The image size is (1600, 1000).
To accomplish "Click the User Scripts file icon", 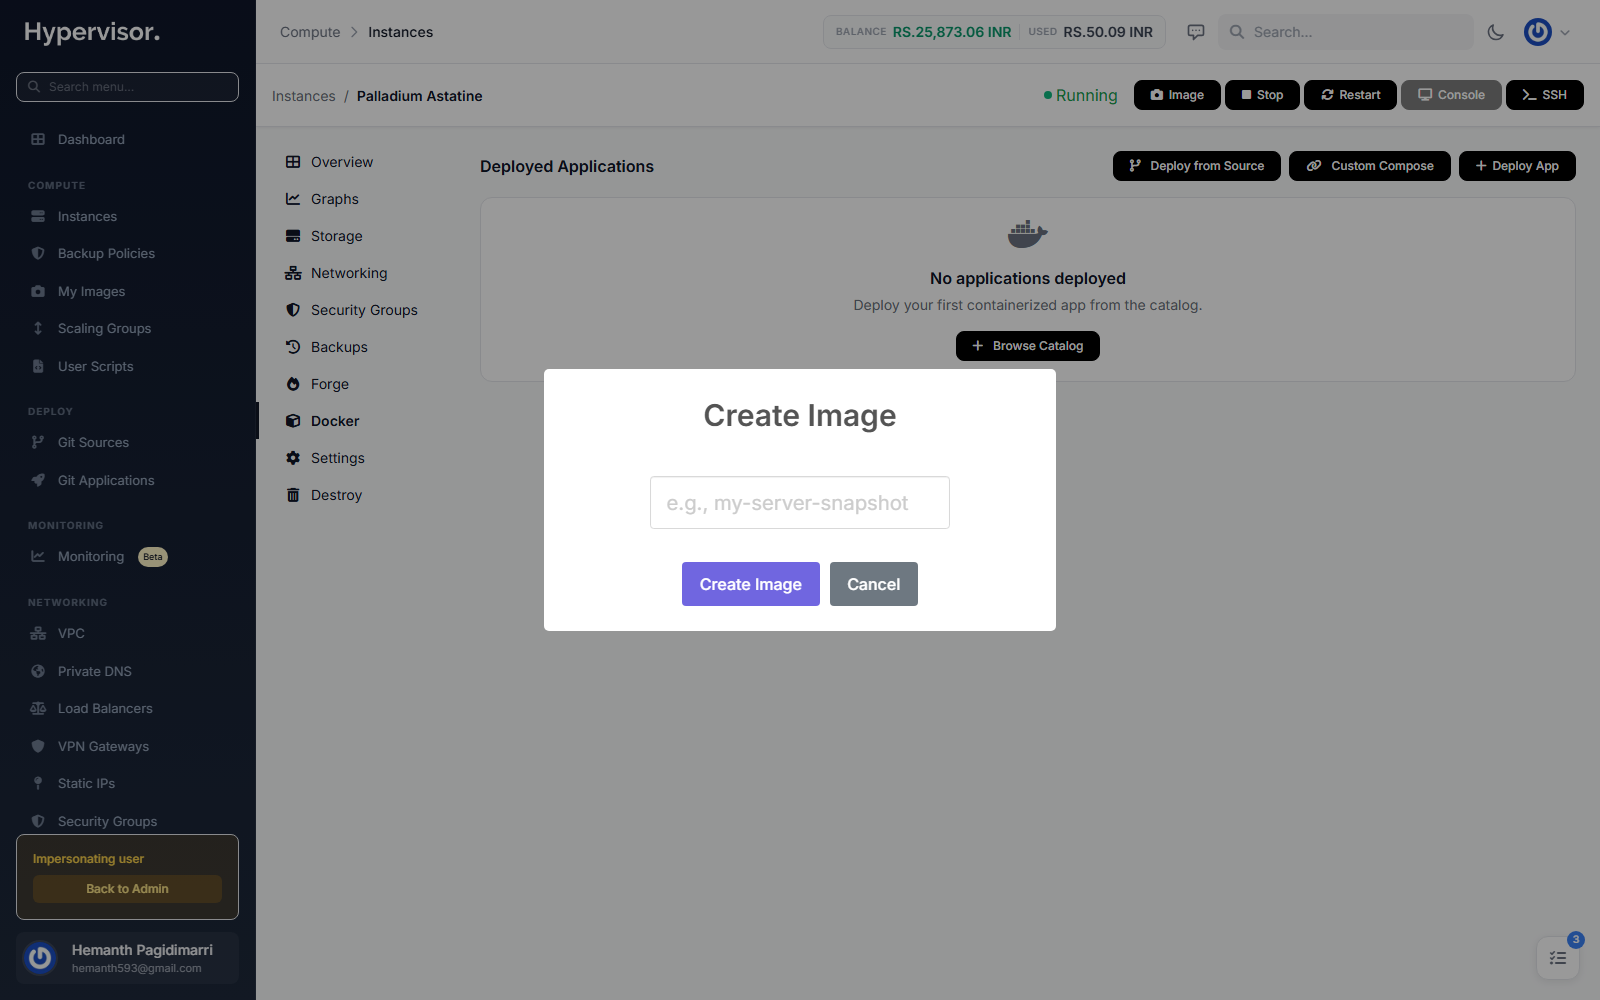I will pyautogui.click(x=38, y=366).
